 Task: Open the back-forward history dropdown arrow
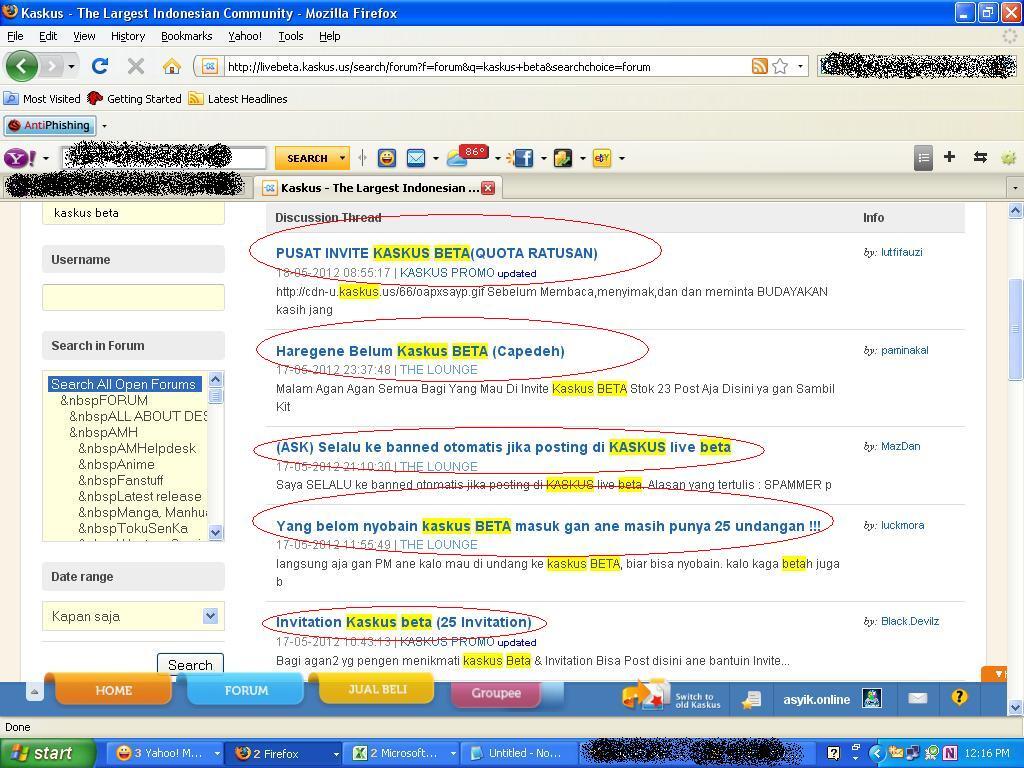(71, 66)
